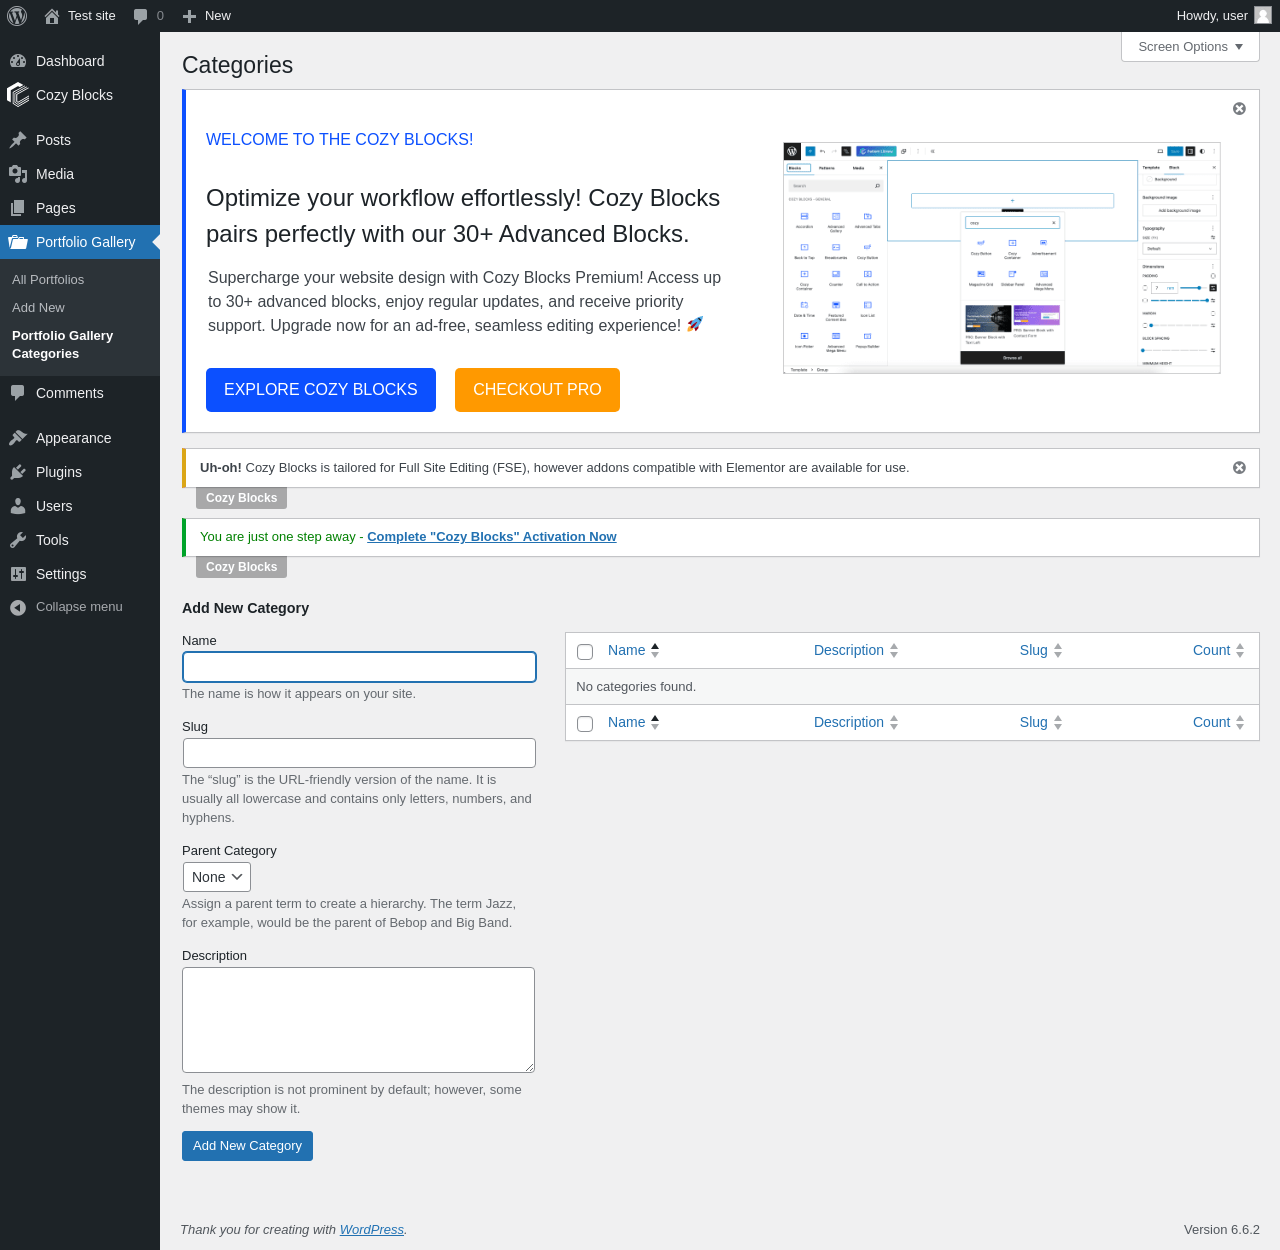Click the Plugins plug icon
The image size is (1280, 1250).
(x=18, y=472)
